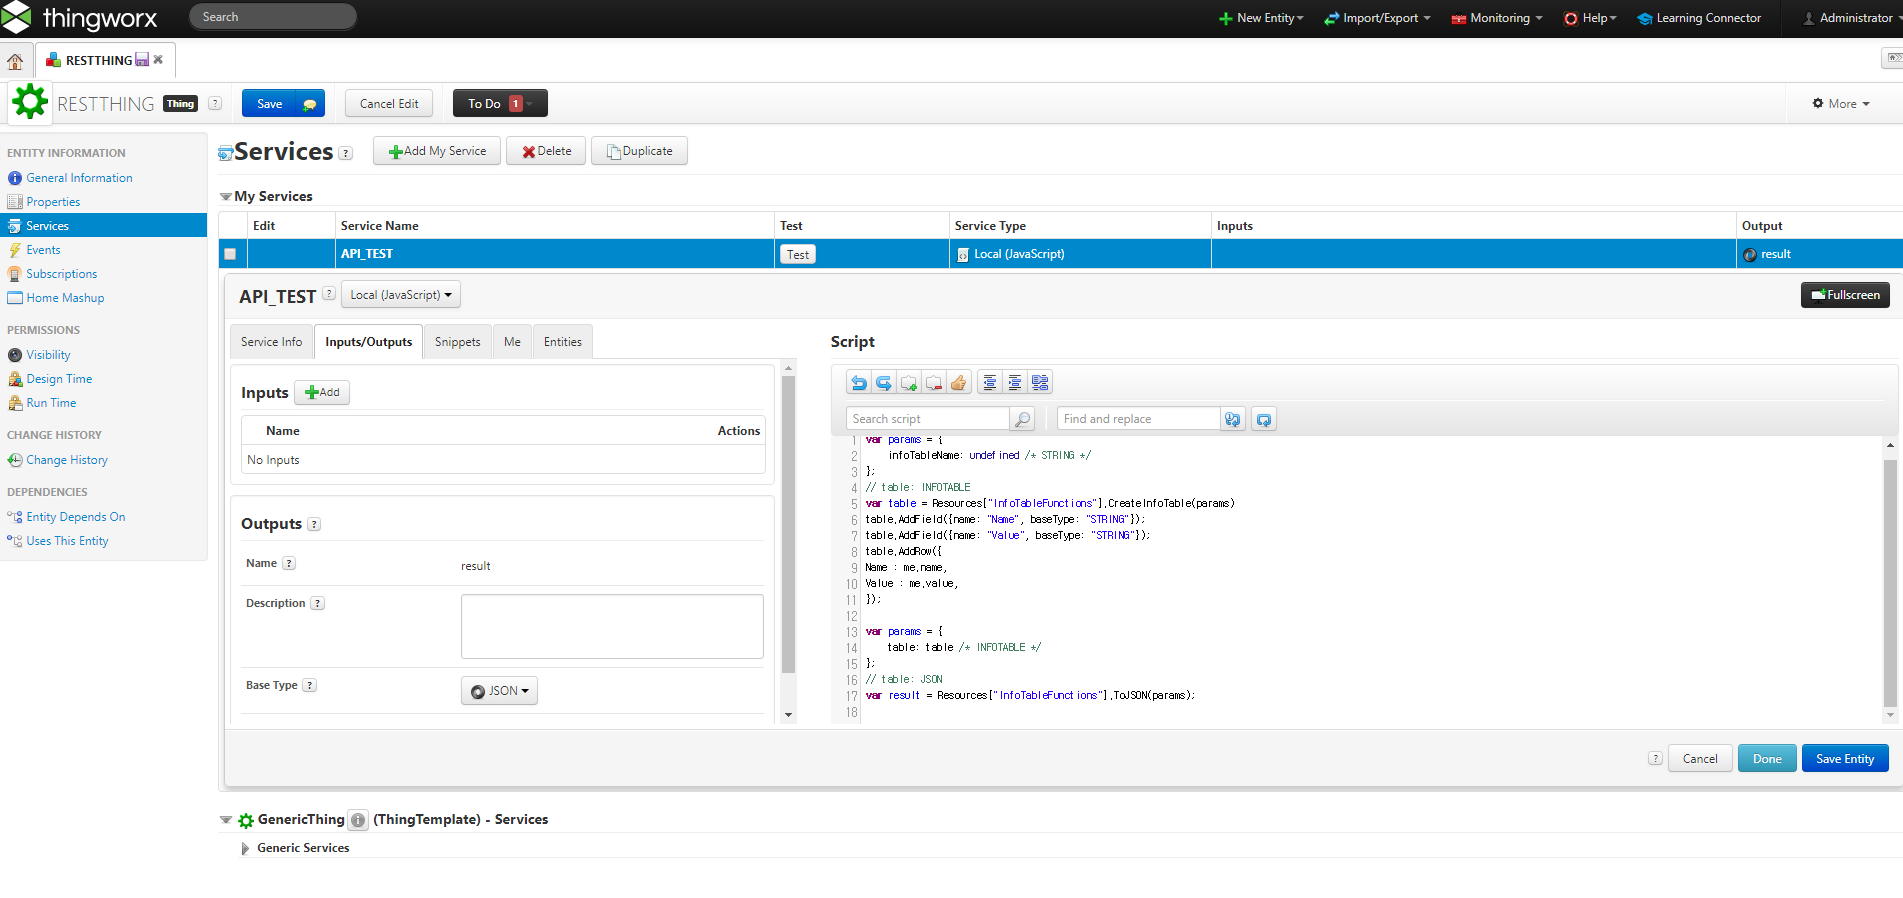Click the auto-format code icon in script toolbar
Image resolution: width=1903 pixels, height=898 pixels.
(1040, 383)
